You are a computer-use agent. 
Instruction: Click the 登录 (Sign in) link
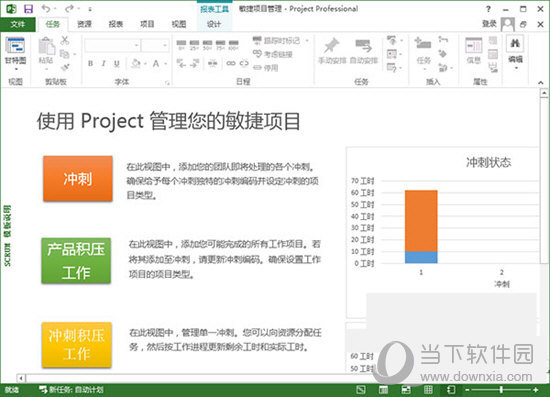pos(489,24)
